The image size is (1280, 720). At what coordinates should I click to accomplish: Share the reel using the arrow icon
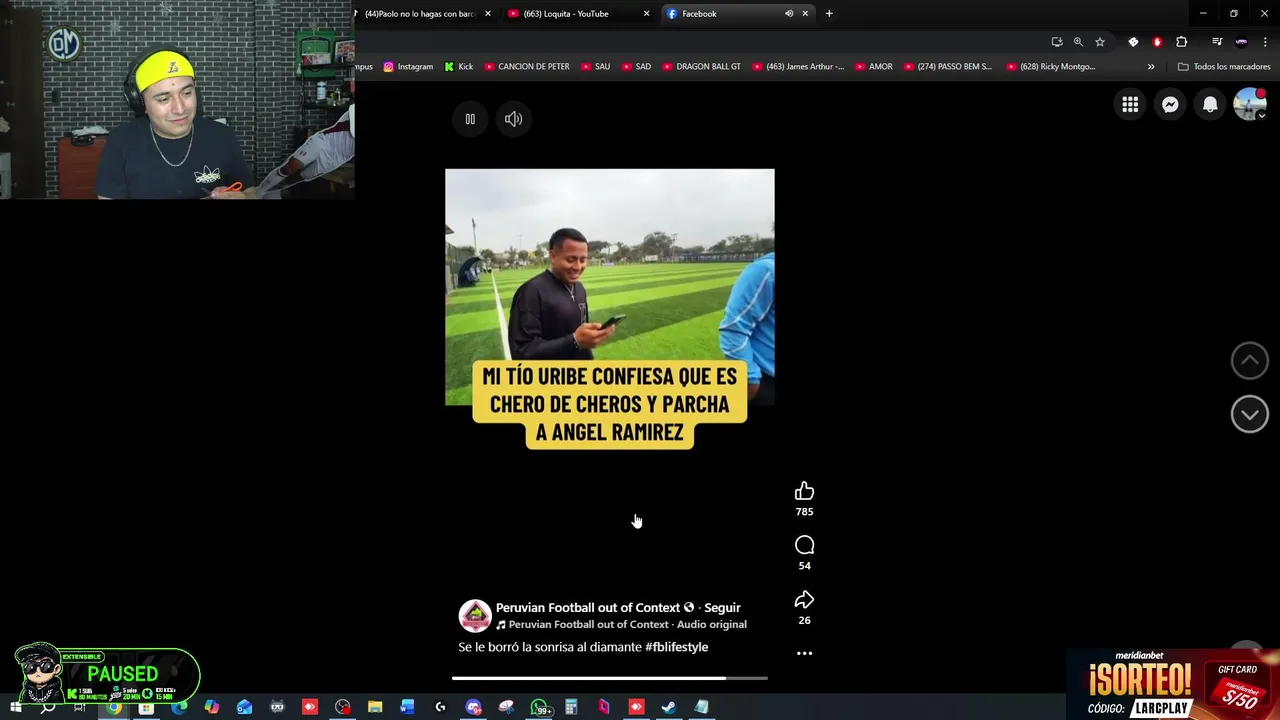(x=804, y=600)
